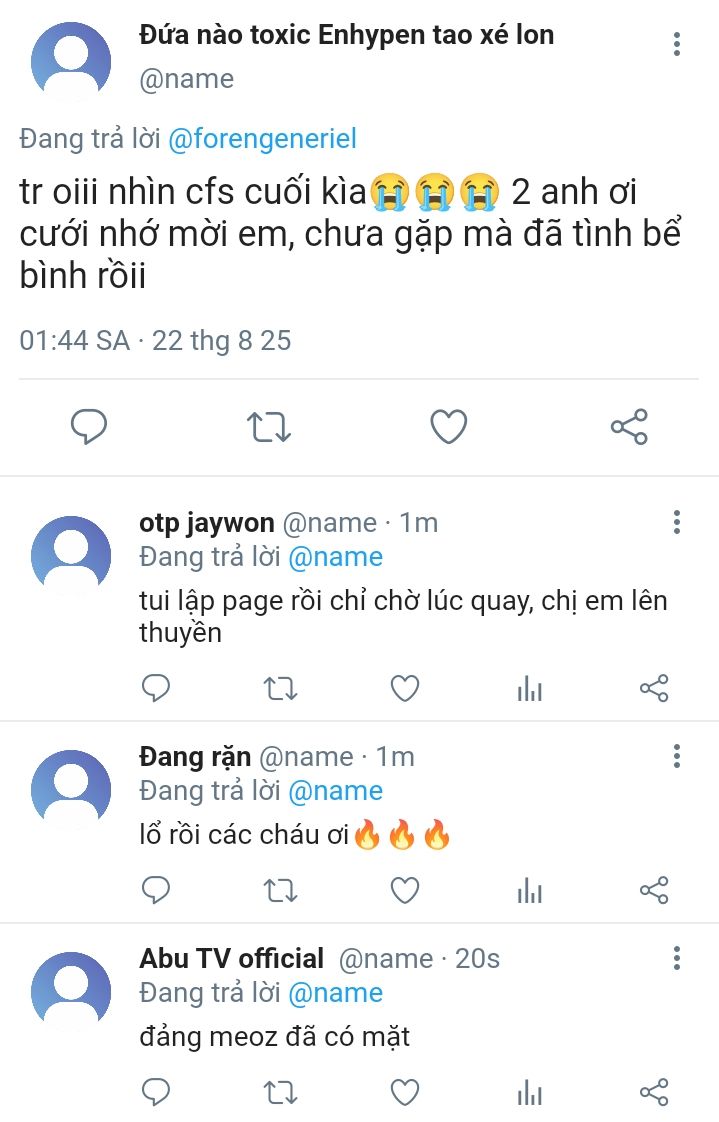719x1122 pixels.
Task: Open more options on Đang rặn's reply
Action: pyautogui.click(x=677, y=756)
